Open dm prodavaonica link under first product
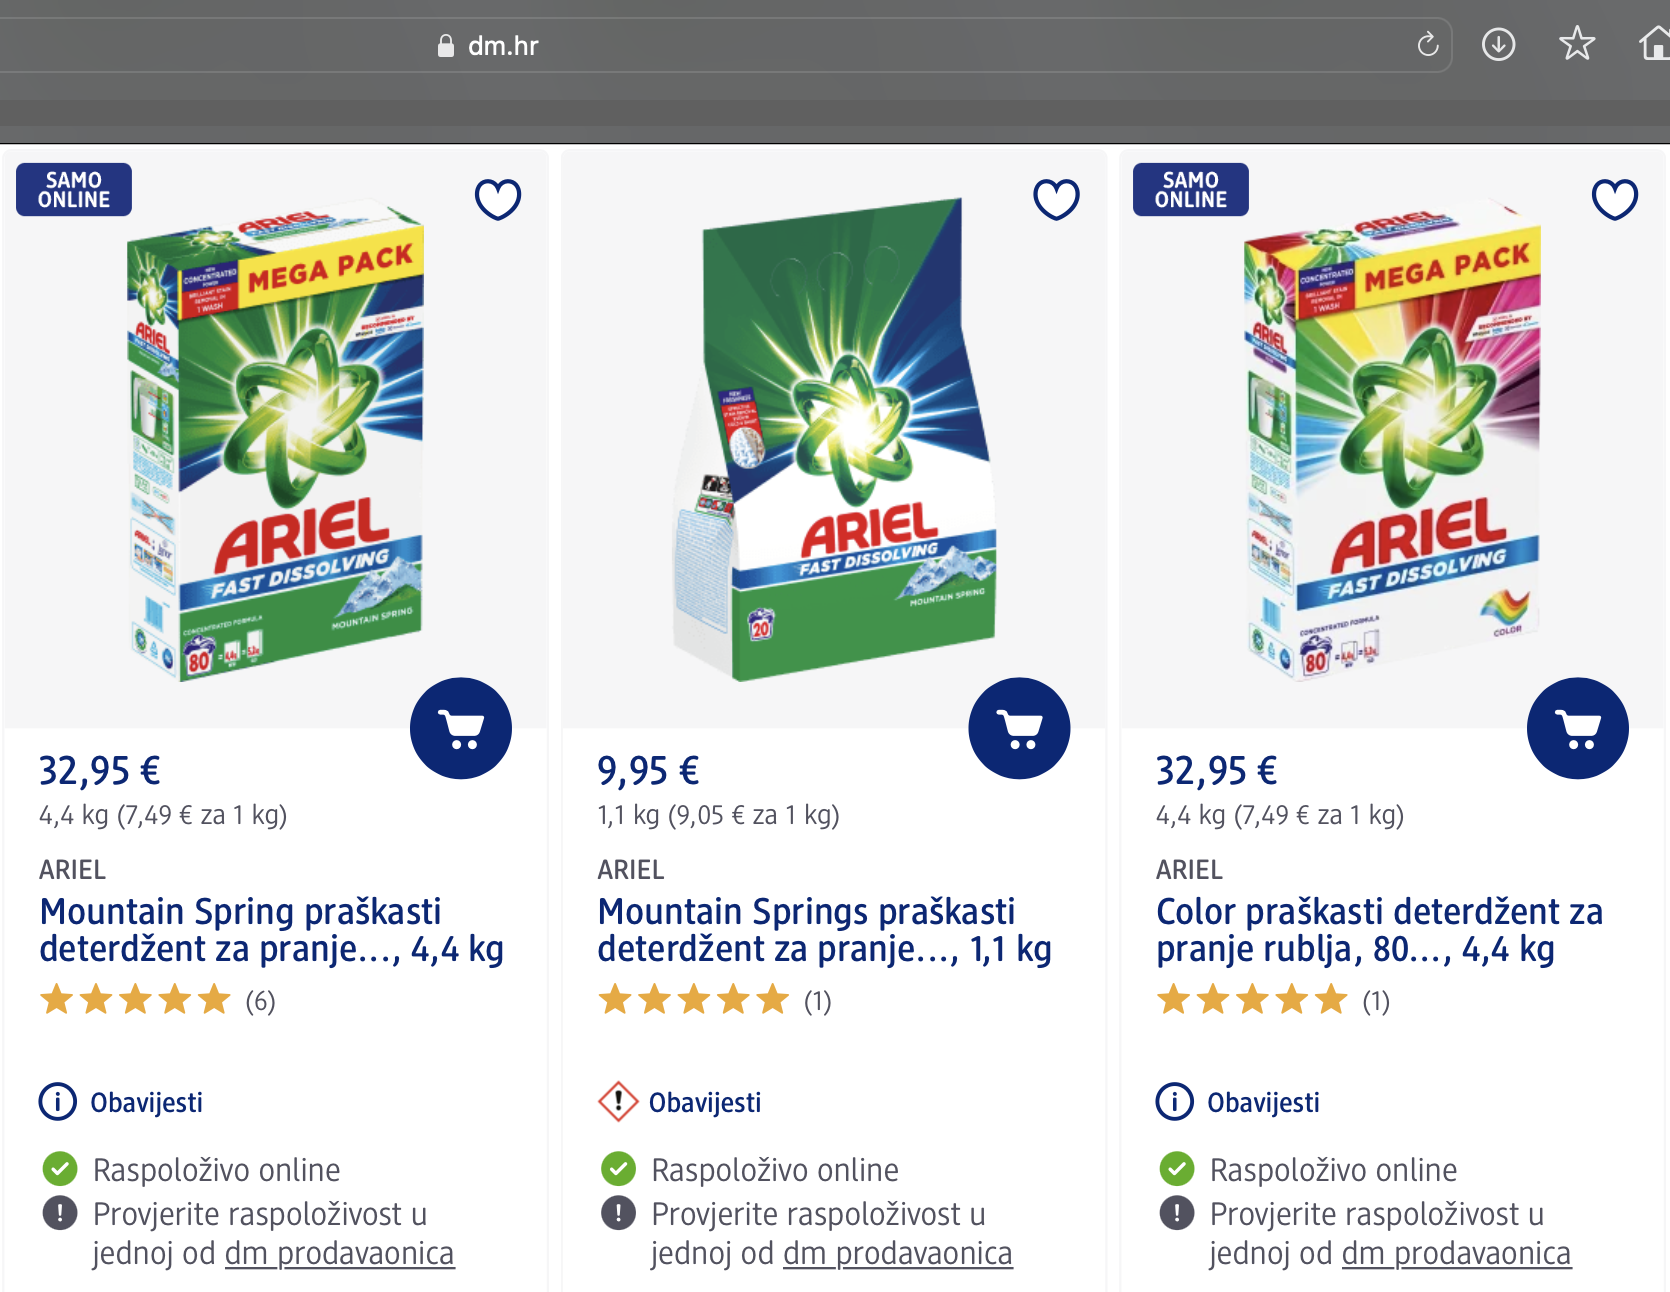1670x1292 pixels. click(x=340, y=1253)
